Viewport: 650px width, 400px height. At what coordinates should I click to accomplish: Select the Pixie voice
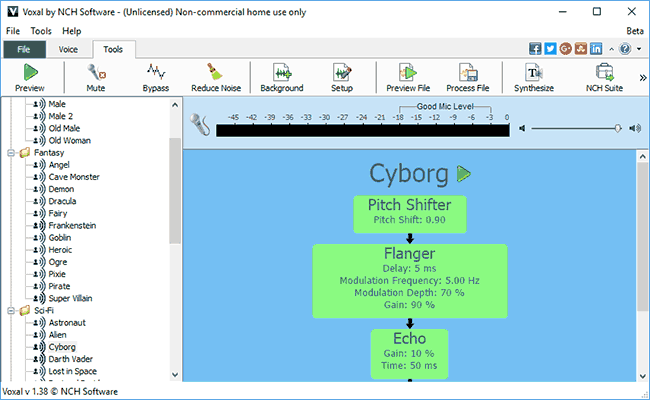point(57,274)
